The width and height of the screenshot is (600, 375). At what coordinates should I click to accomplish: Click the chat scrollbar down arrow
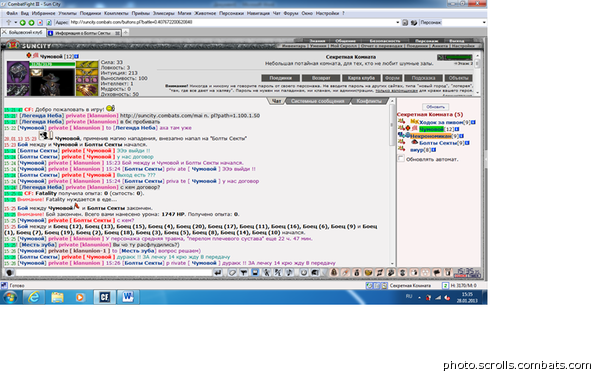pos(391,264)
